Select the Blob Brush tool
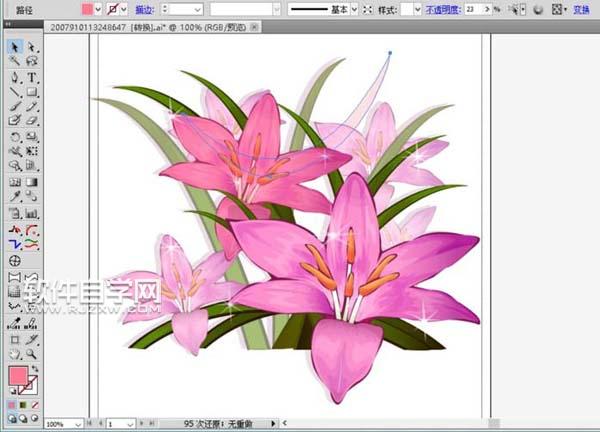This screenshot has height=432, width=600. [15, 121]
